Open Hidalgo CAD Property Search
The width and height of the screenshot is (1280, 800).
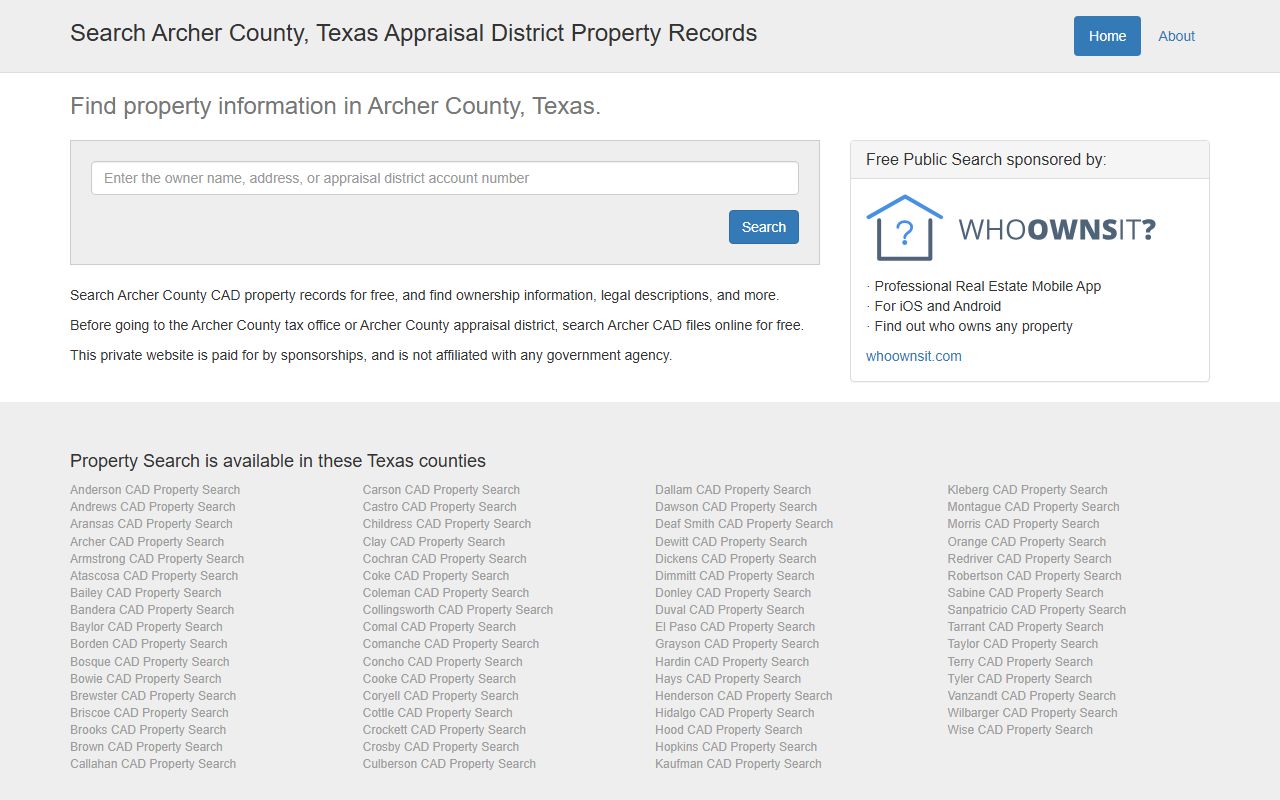coord(735,713)
